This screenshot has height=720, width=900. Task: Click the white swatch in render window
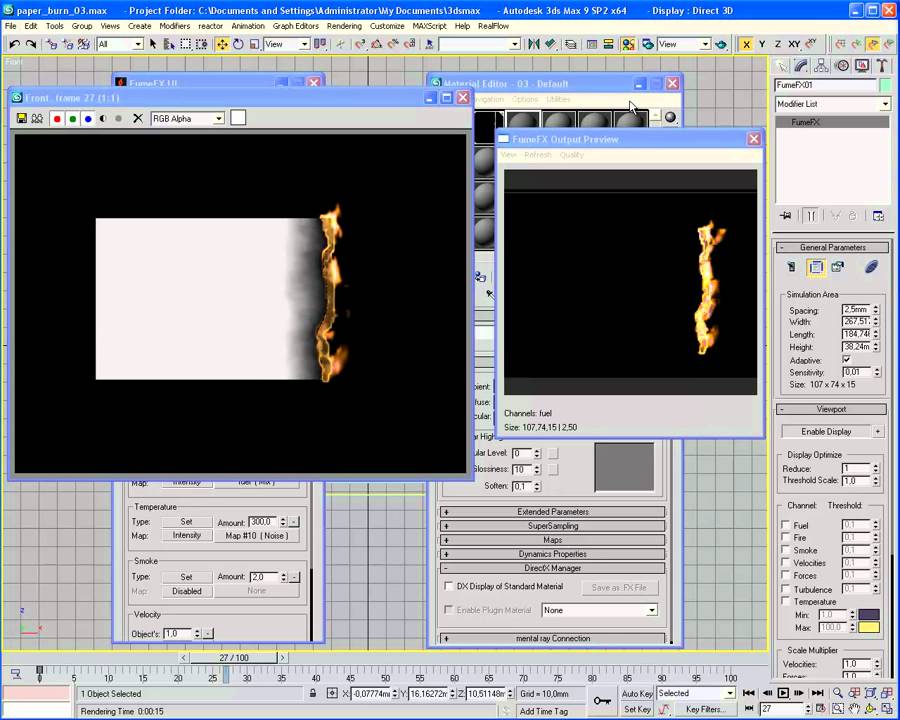[238, 118]
